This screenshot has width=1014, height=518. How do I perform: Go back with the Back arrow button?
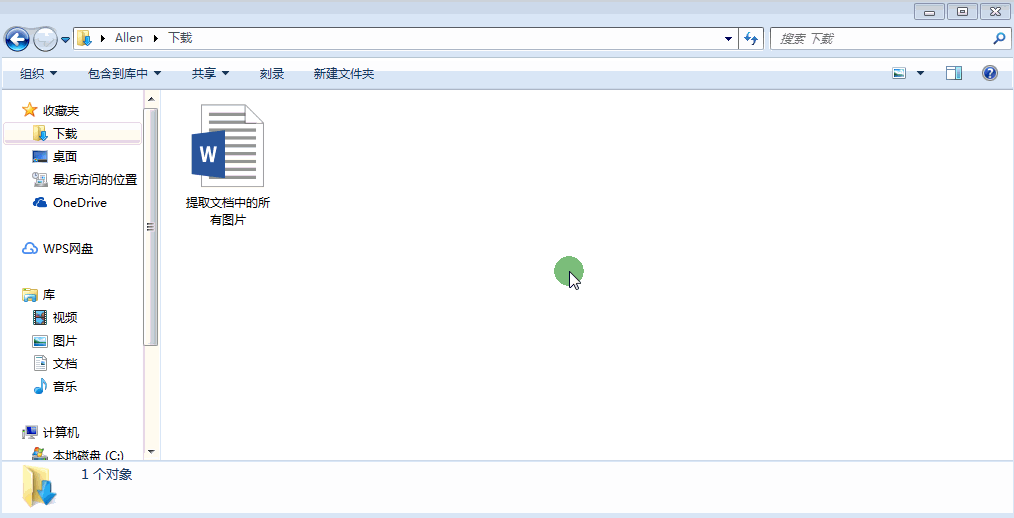[x=17, y=39]
